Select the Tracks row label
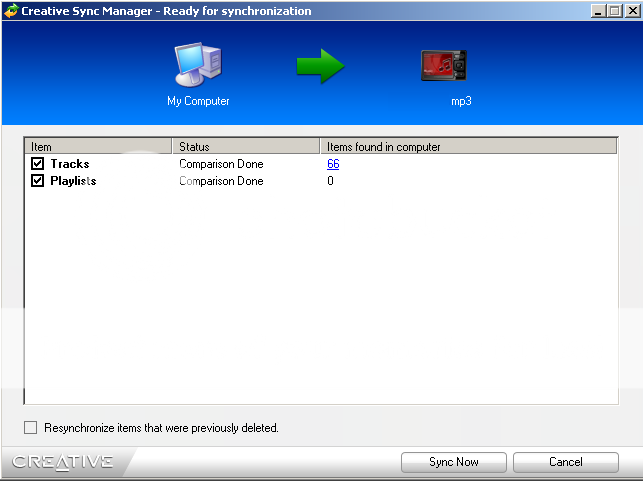 tap(70, 164)
